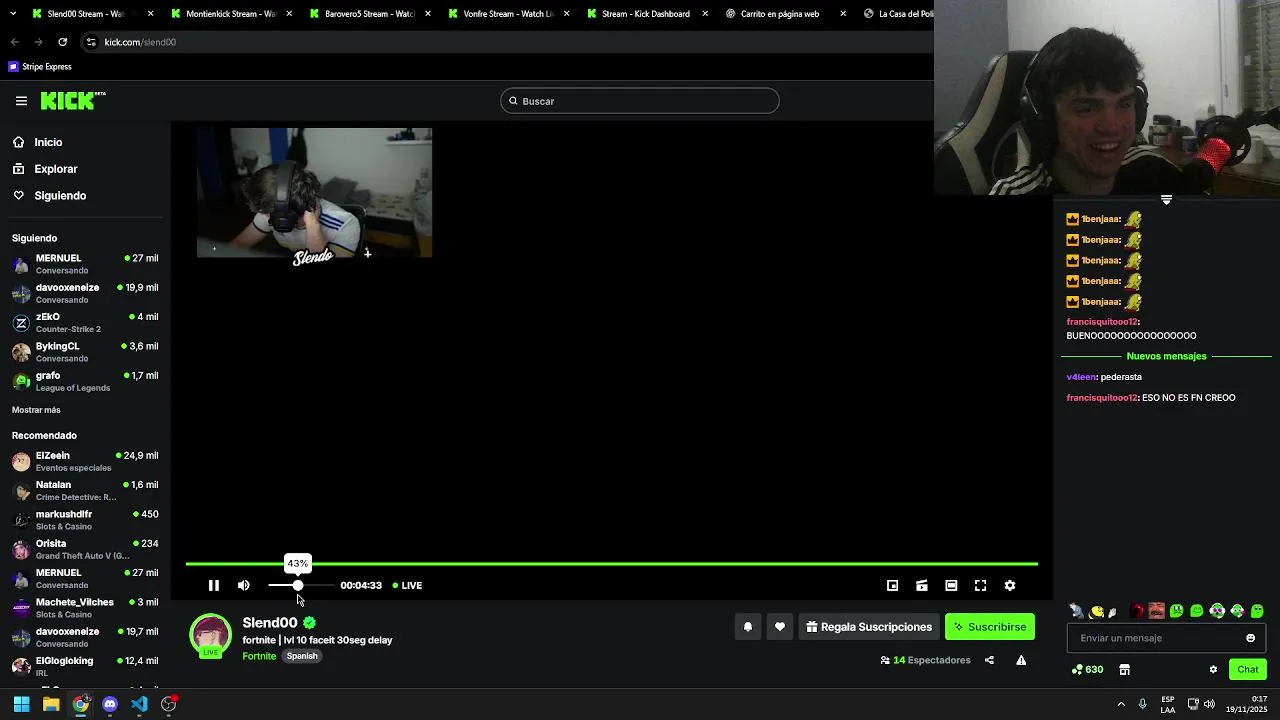Screen dimensions: 1280x720
Task: Open Machete_Vilches recommended channel
Action: point(85,608)
